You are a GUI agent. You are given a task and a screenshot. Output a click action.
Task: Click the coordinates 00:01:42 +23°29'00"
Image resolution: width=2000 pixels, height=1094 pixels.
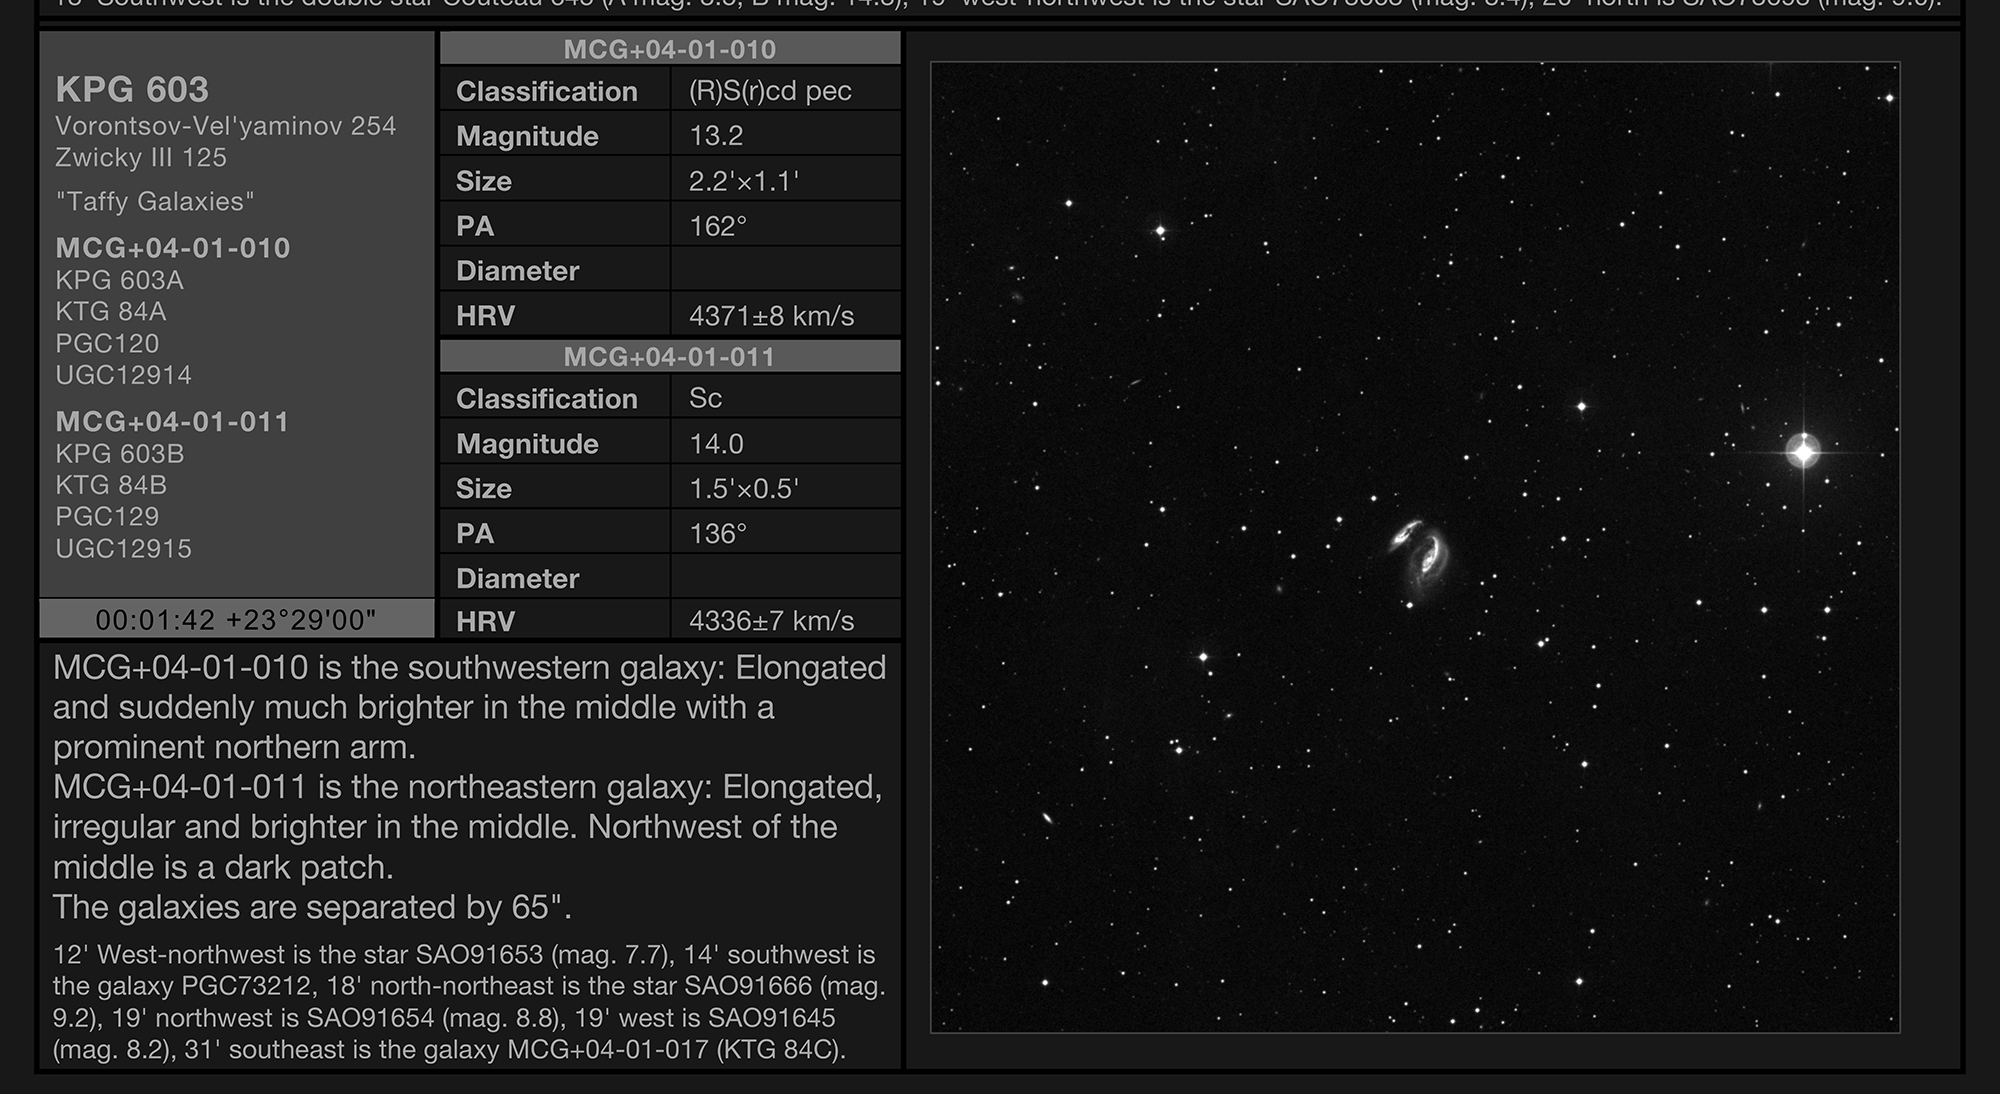click(236, 620)
